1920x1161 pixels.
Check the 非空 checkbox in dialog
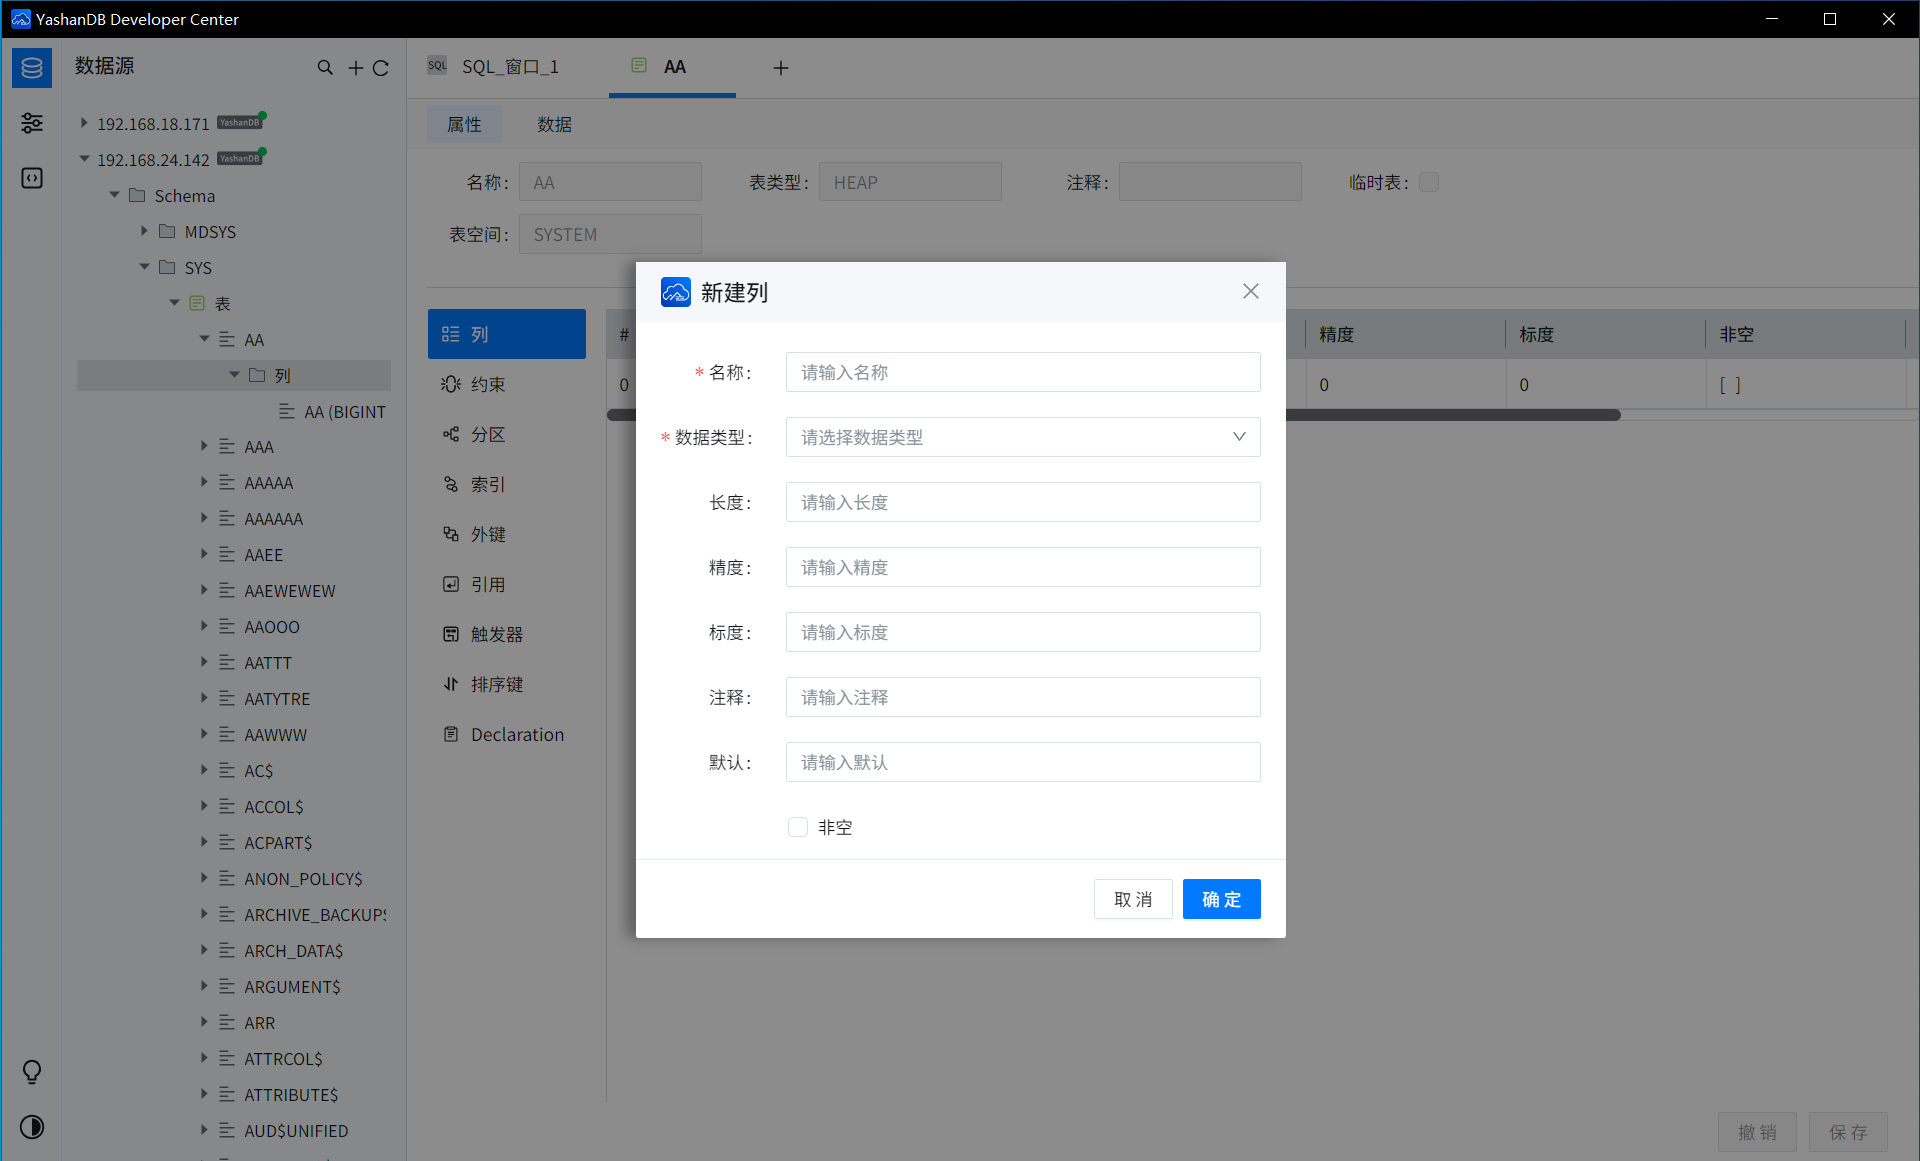point(798,827)
